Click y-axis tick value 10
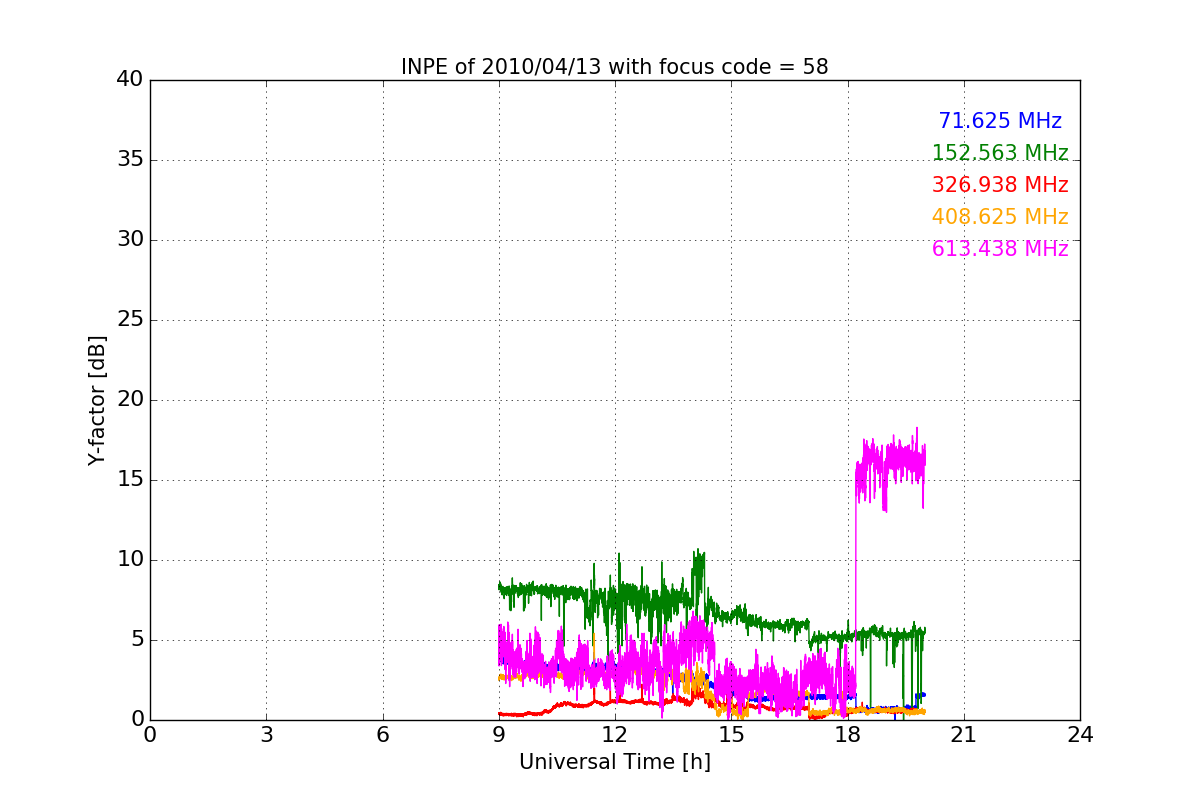 click(130, 560)
